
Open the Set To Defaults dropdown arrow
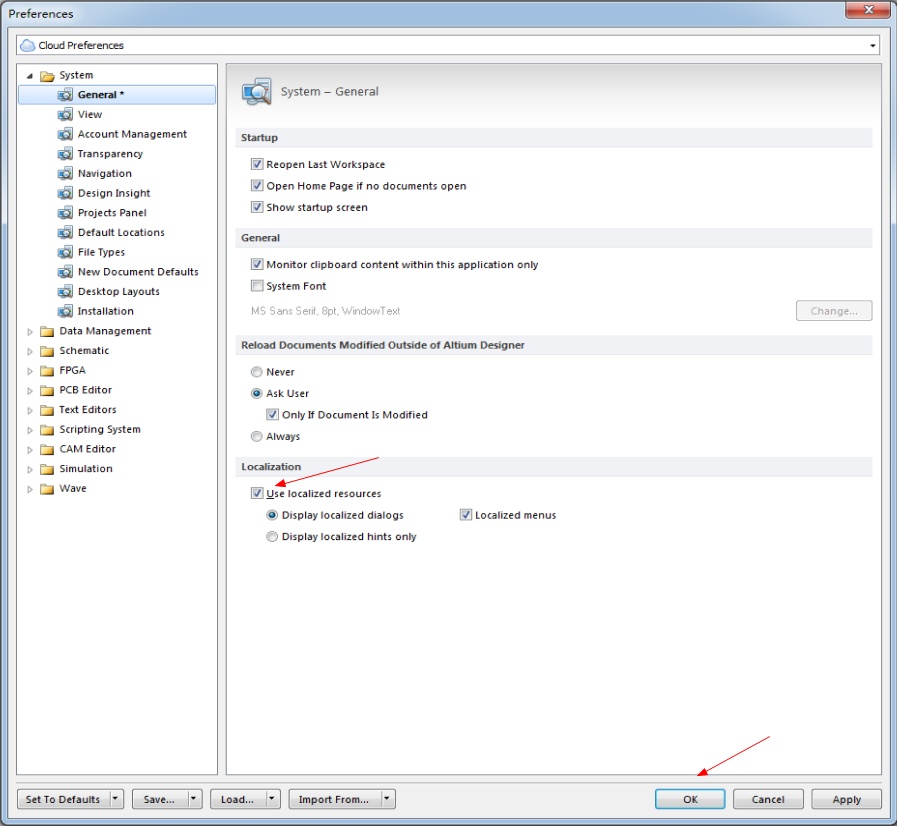coord(116,799)
